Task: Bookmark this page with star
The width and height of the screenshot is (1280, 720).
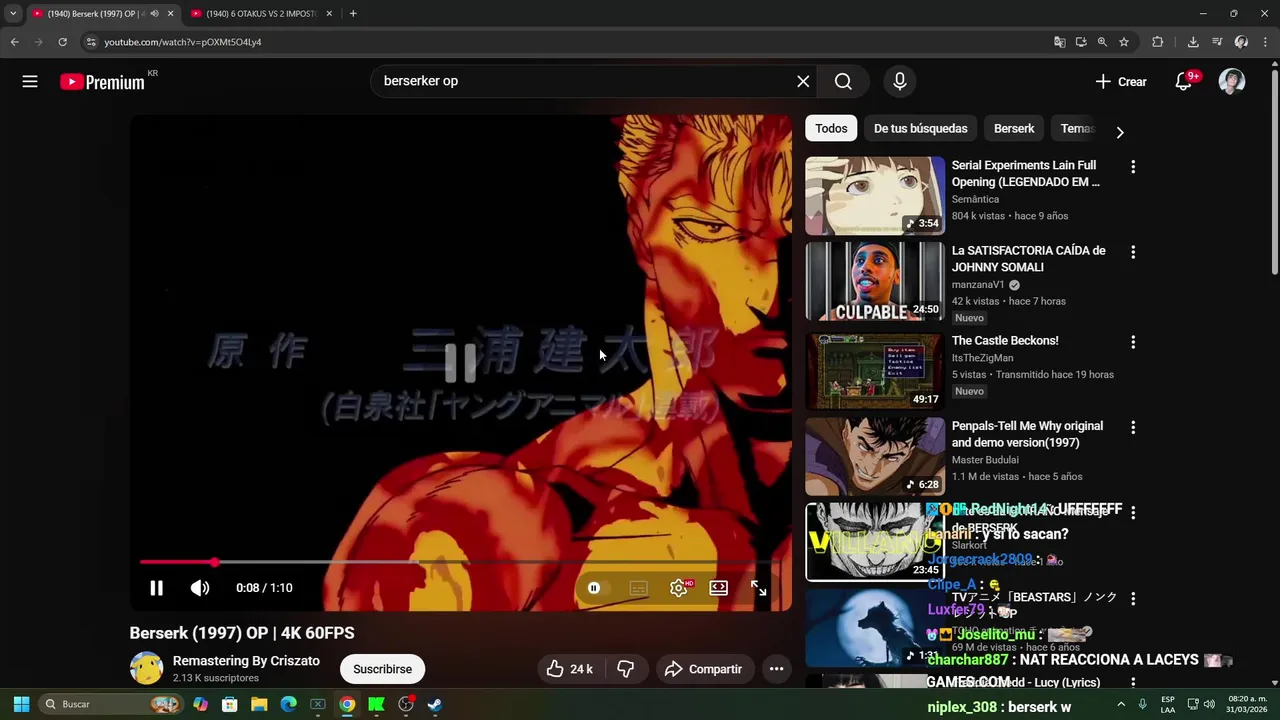Action: point(1124,42)
